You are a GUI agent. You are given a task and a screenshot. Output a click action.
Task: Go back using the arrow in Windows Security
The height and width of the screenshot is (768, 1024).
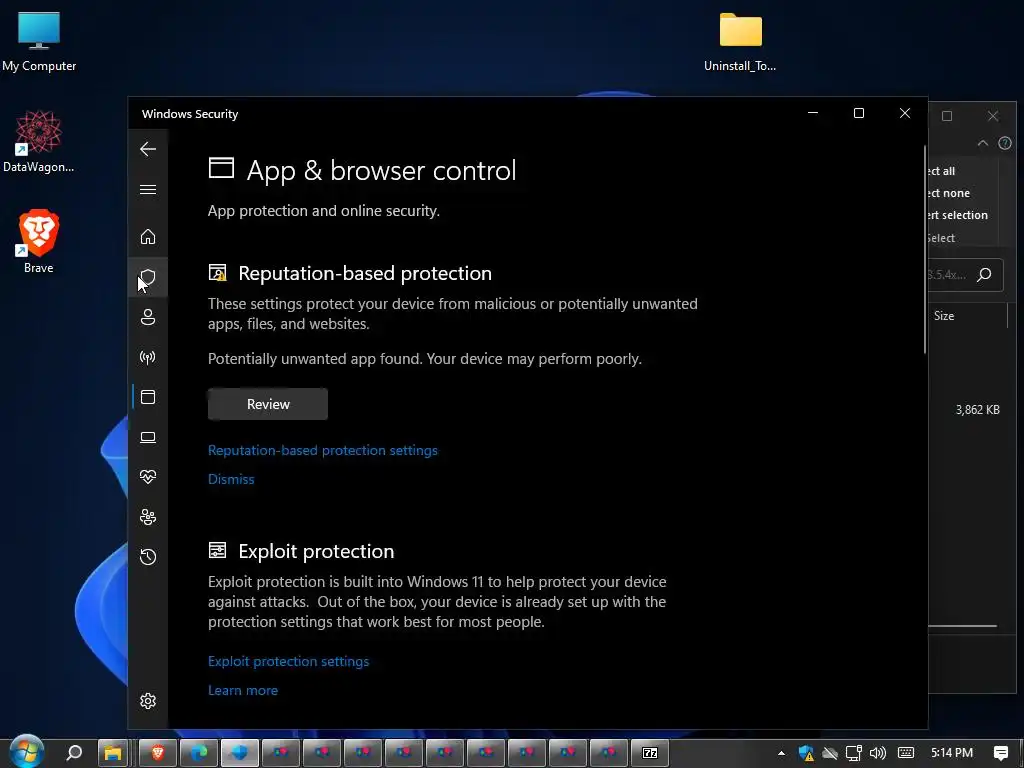coord(148,149)
